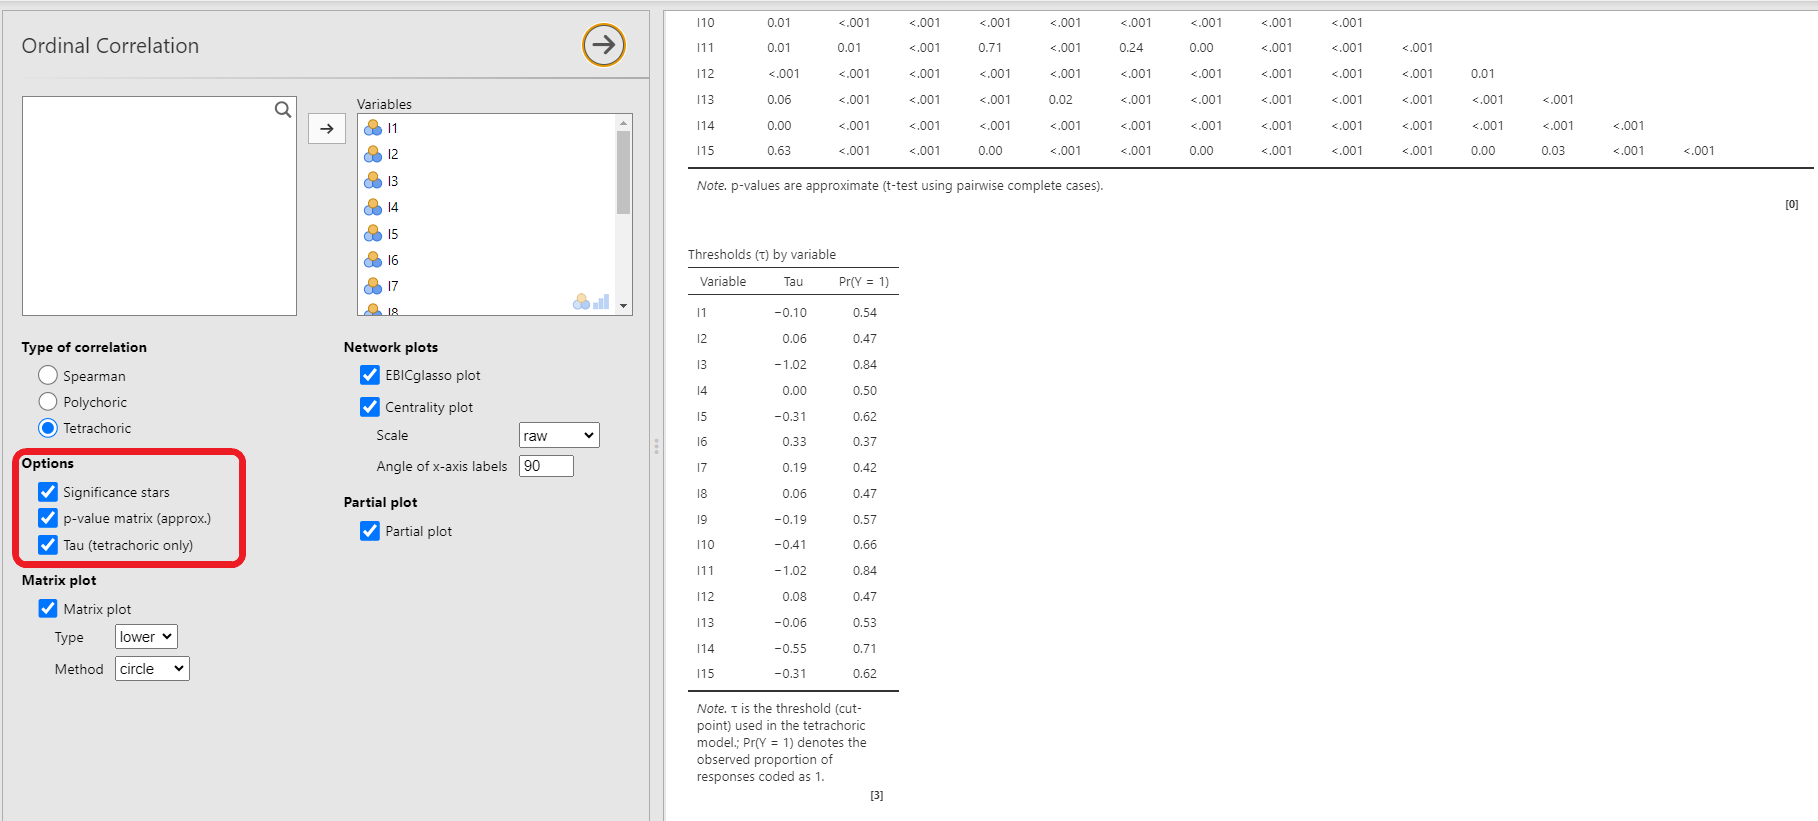Toggle the Centrality plot checkbox

coord(370,407)
